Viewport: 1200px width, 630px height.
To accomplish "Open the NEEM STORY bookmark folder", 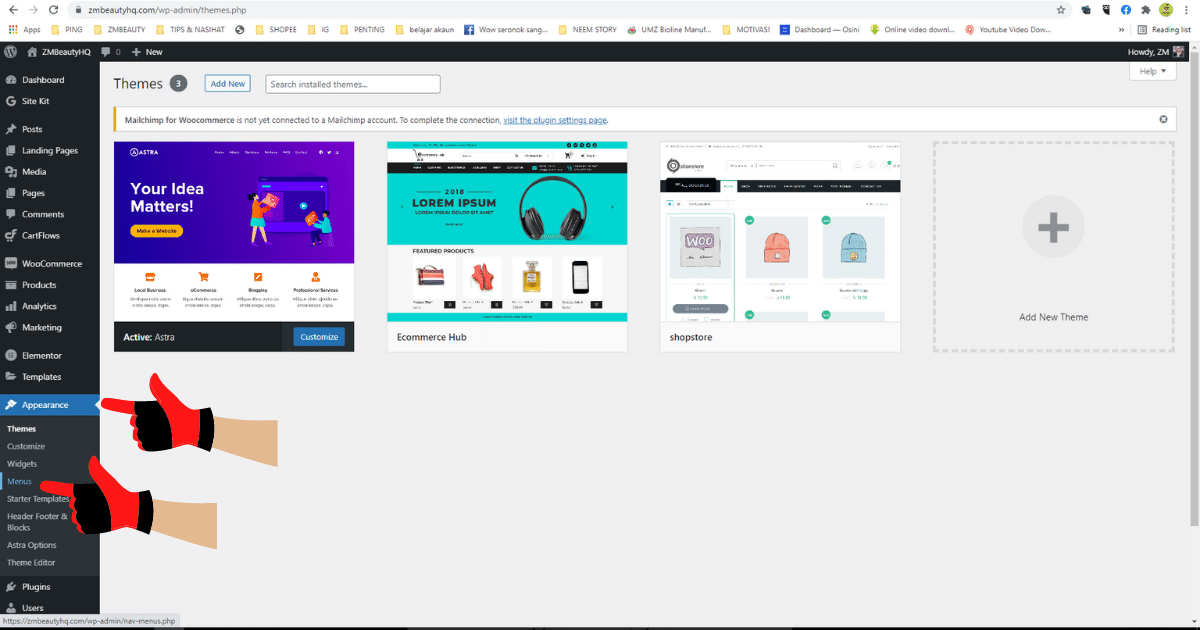I will click(x=587, y=30).
